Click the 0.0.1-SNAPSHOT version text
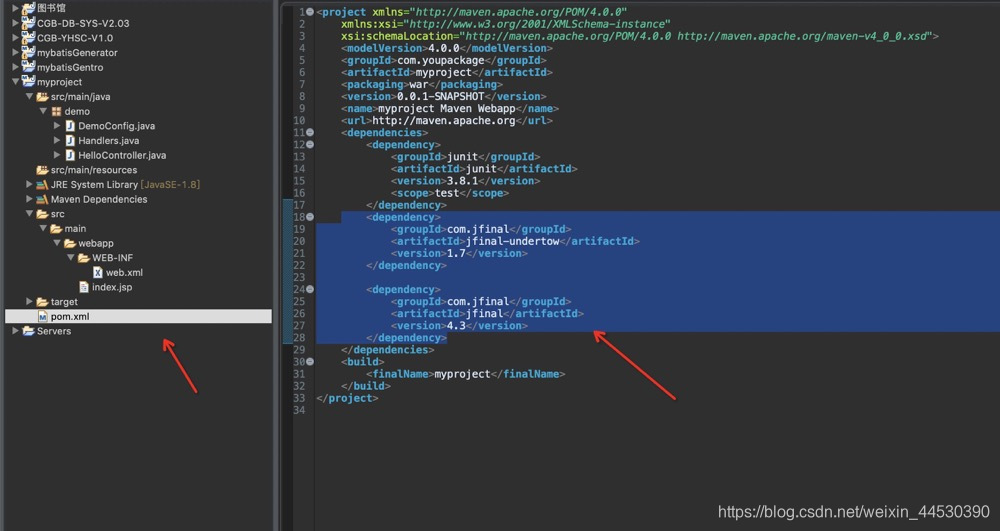 pyautogui.click(x=440, y=96)
